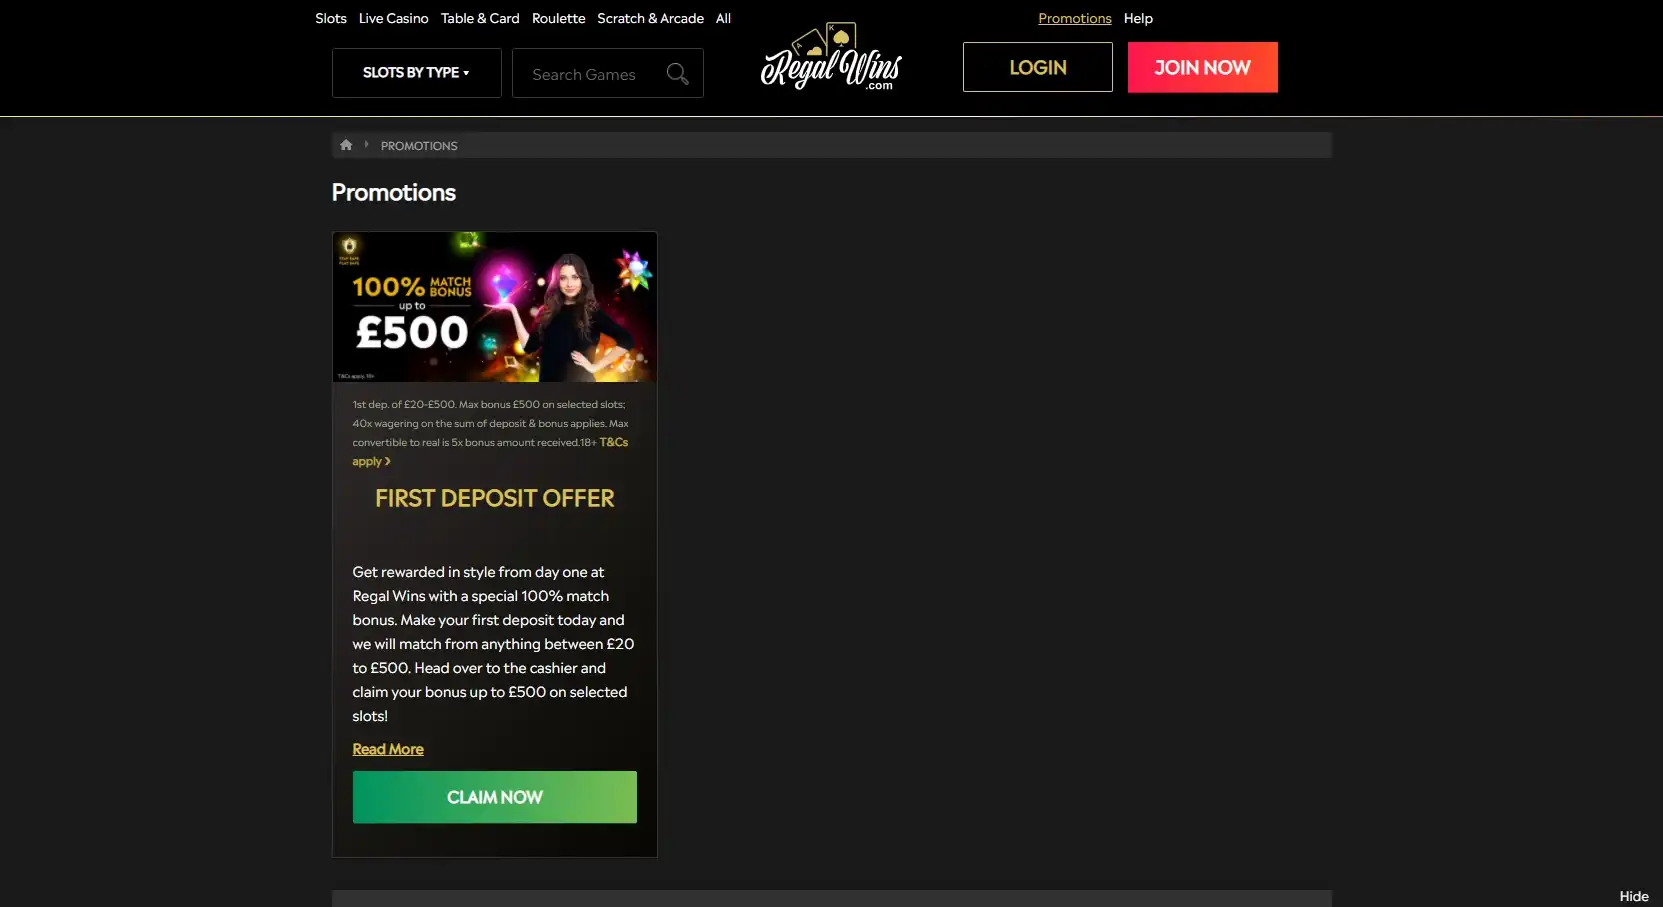Viewport: 1663px width, 907px height.
Task: Open the T&Cs apply expander link
Action: coord(490,452)
